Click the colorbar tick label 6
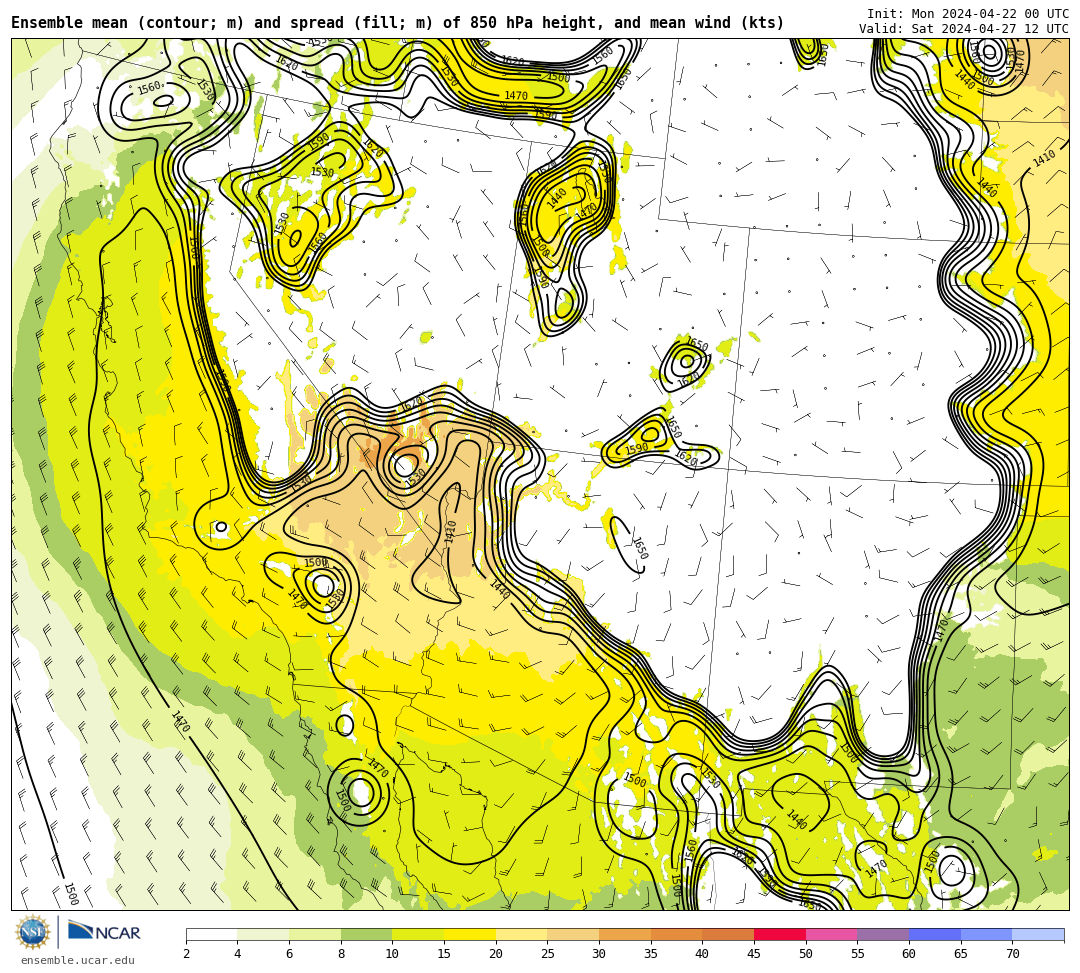1080x973 pixels. [289, 954]
